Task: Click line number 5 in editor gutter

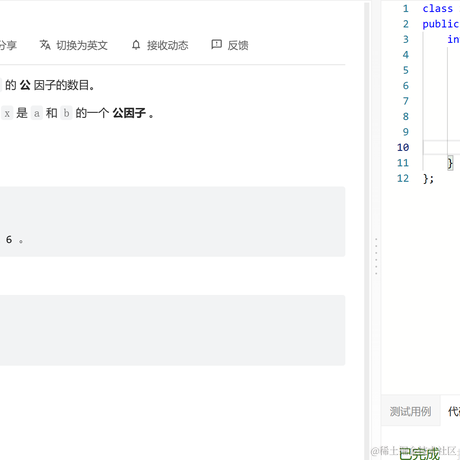Action: pos(406,70)
